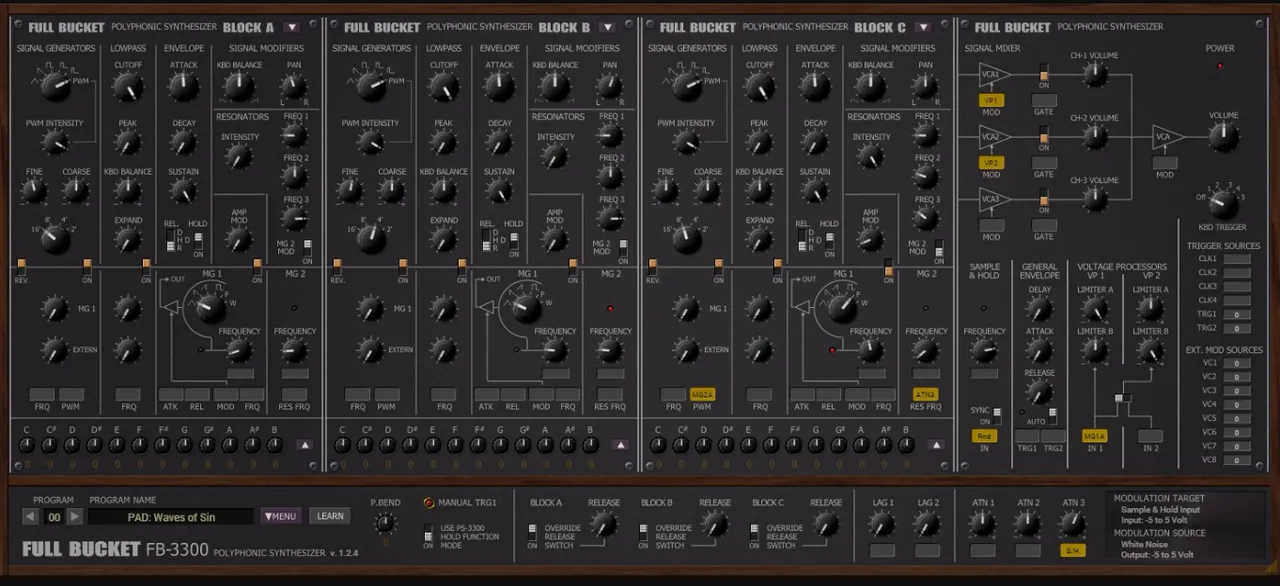1280x586 pixels.
Task: Click the empty source button under LAG 1
Action: (882, 550)
